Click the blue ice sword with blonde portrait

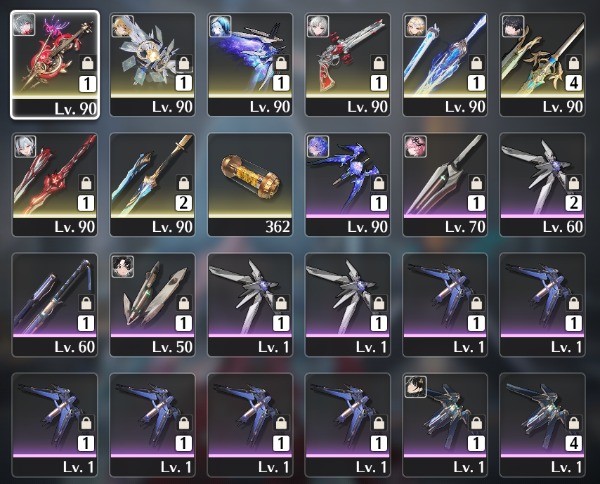(x=445, y=65)
